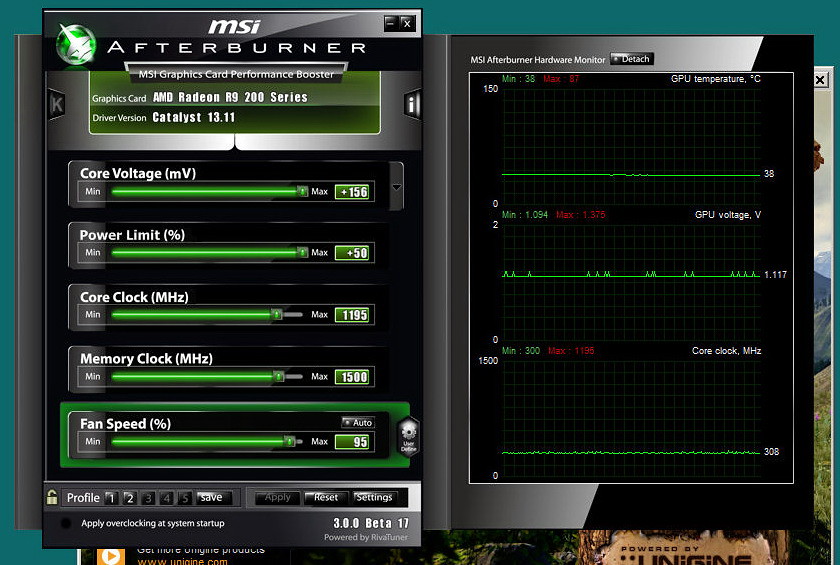840x565 pixels.
Task: Click the User Define fan gear icon
Action: tap(408, 437)
